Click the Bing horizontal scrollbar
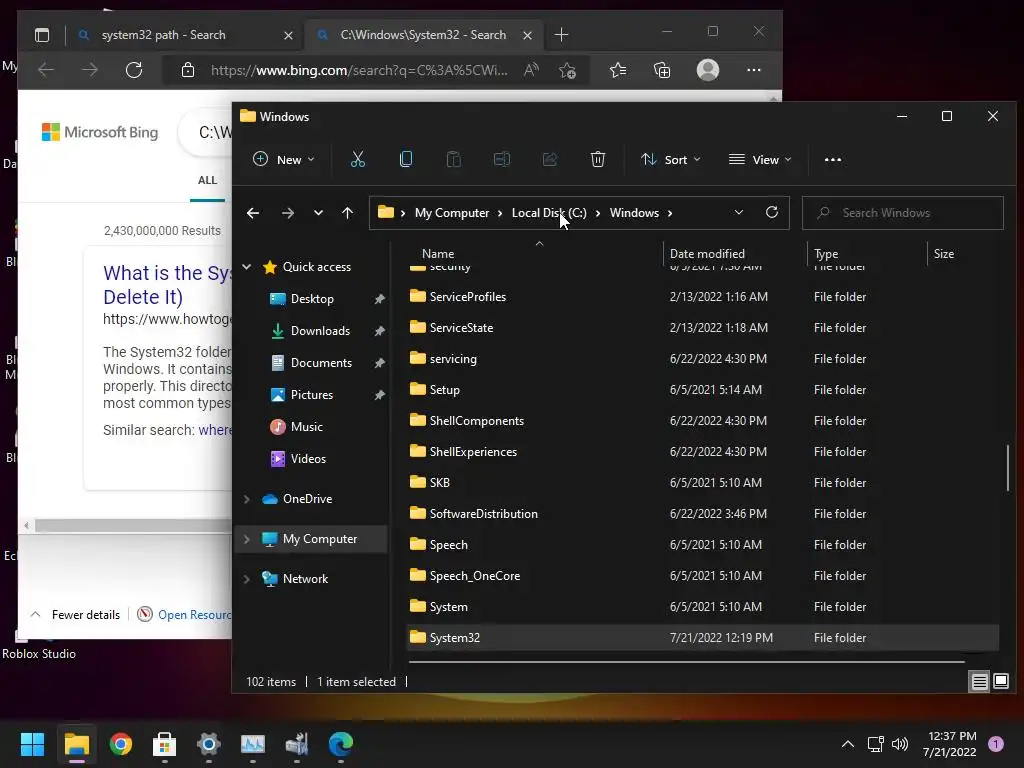This screenshot has height=768, width=1024. pyautogui.click(x=133, y=525)
